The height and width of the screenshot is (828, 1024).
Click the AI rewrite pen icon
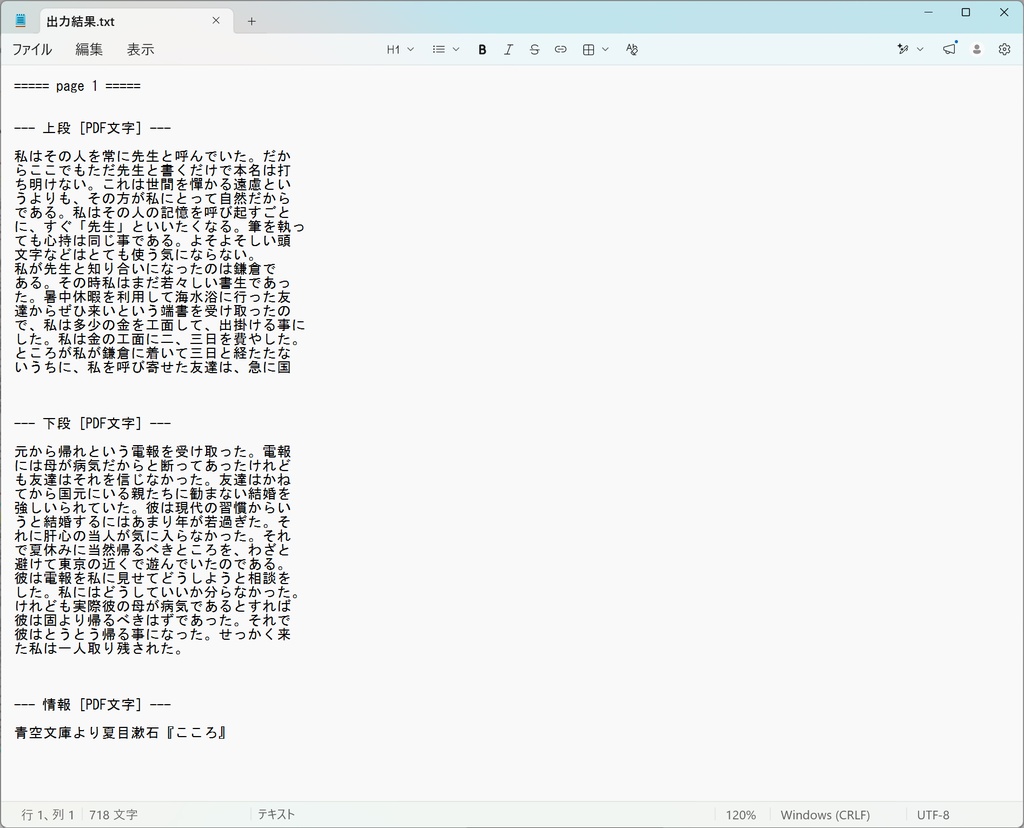click(903, 50)
